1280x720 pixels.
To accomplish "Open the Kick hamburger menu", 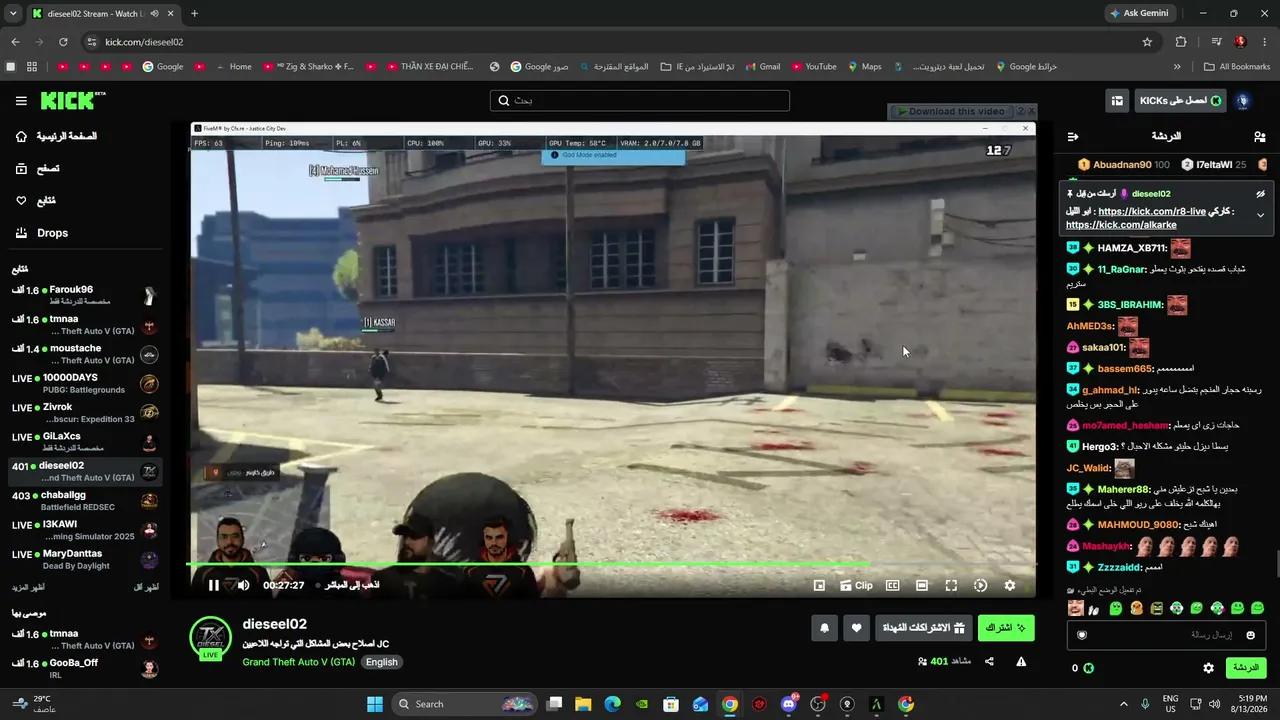I will coord(21,101).
